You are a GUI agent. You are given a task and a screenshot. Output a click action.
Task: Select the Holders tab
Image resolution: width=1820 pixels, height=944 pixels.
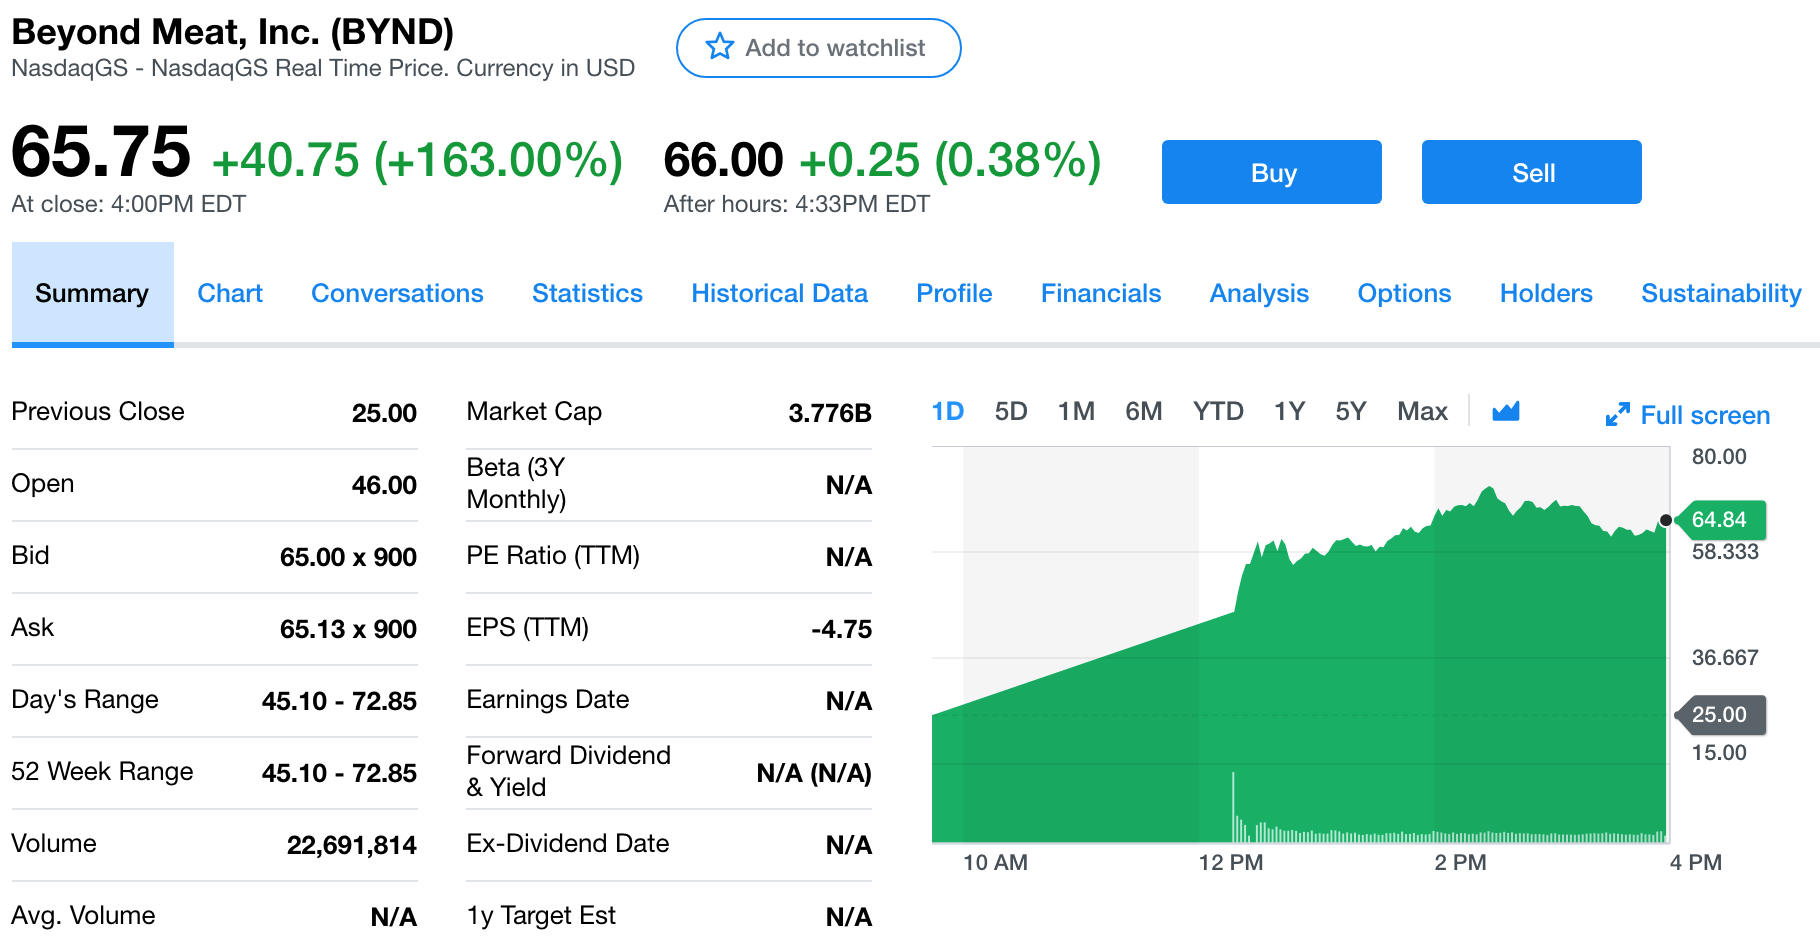click(x=1545, y=293)
